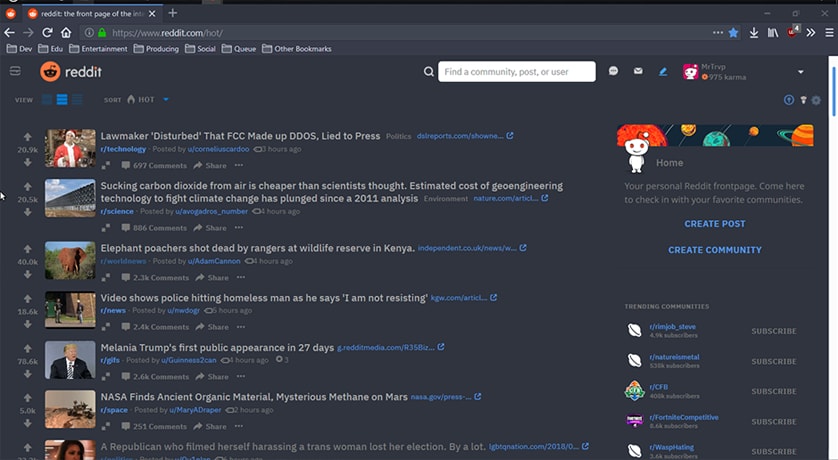Screen dimensions: 838x460
Task: Click the bookmark star icon
Action: [733, 33]
